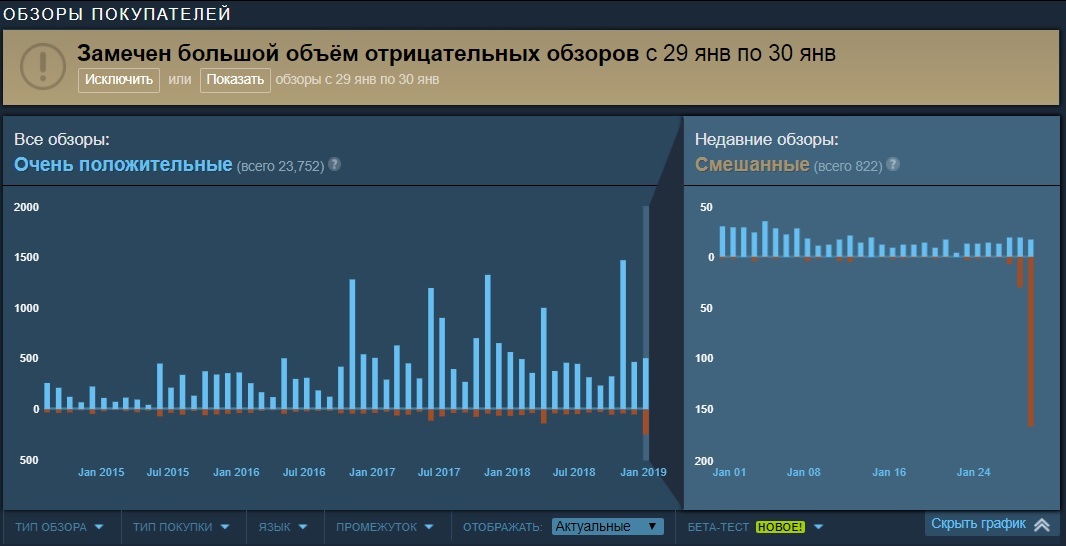This screenshot has height=546, width=1066.
Task: Click the first blue bar at Jan 01
Action: pyautogui.click(x=722, y=242)
